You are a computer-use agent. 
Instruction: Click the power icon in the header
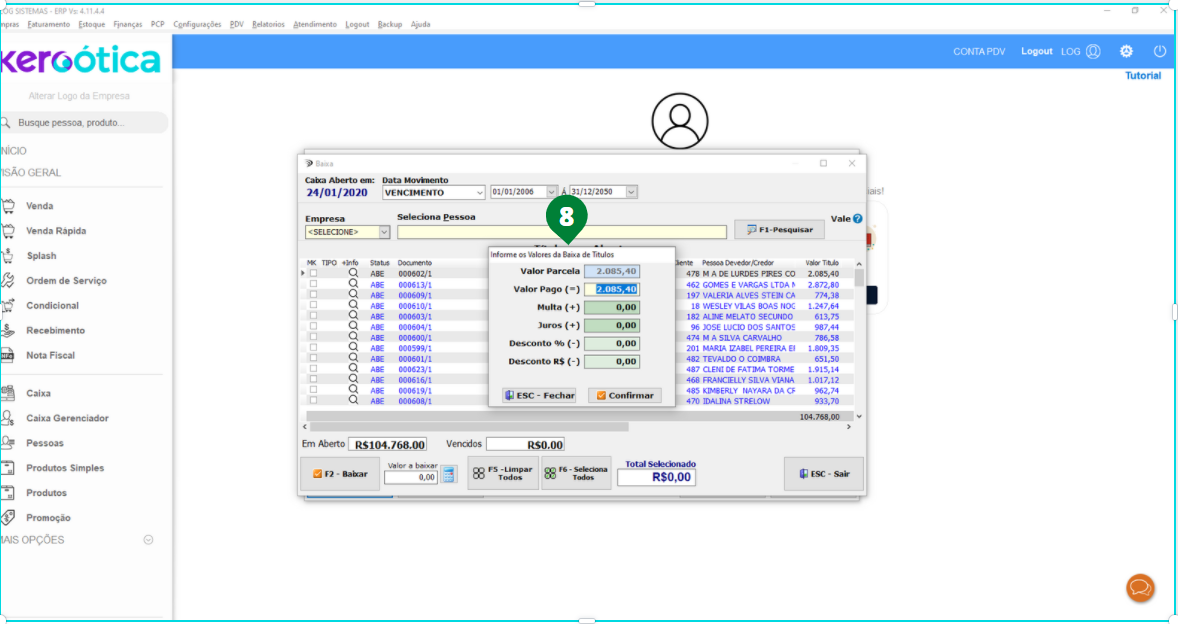coord(1160,51)
